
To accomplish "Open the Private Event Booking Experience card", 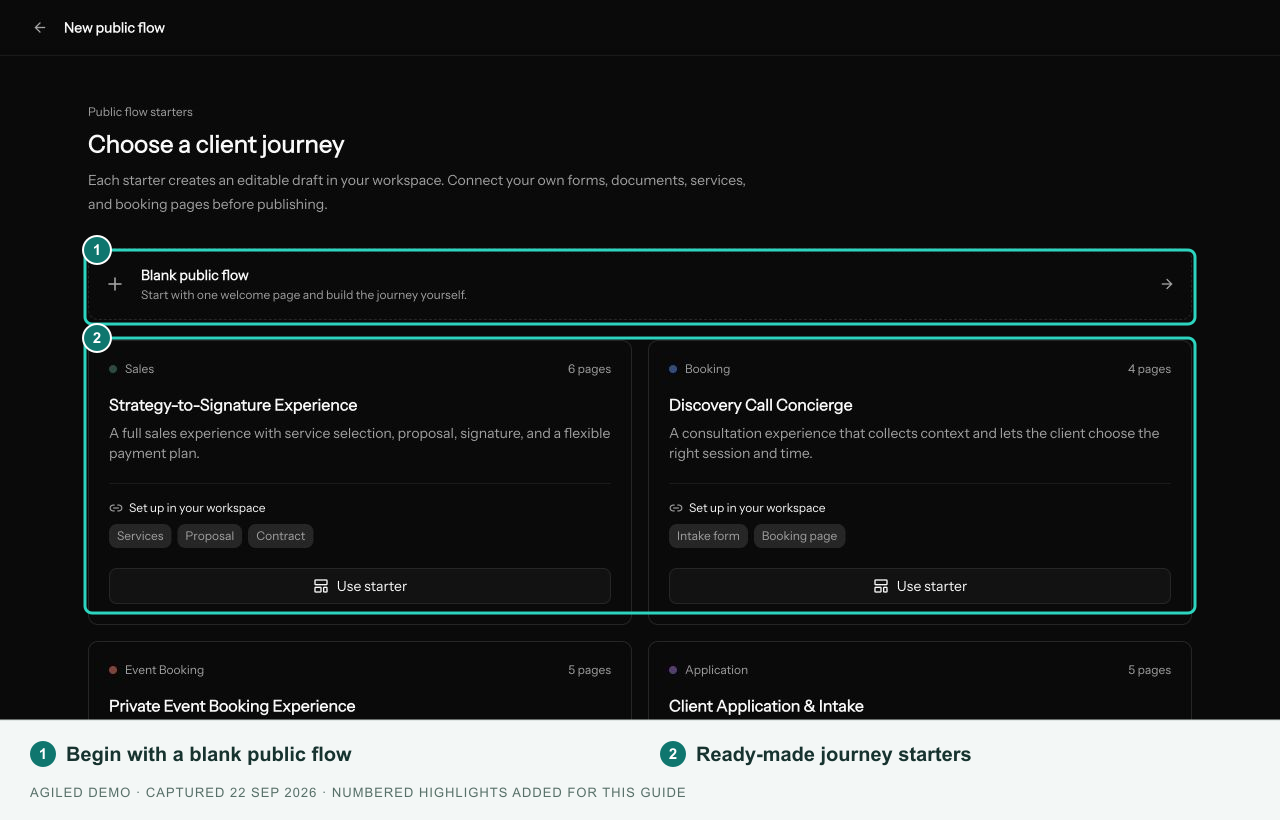I will (x=360, y=681).
